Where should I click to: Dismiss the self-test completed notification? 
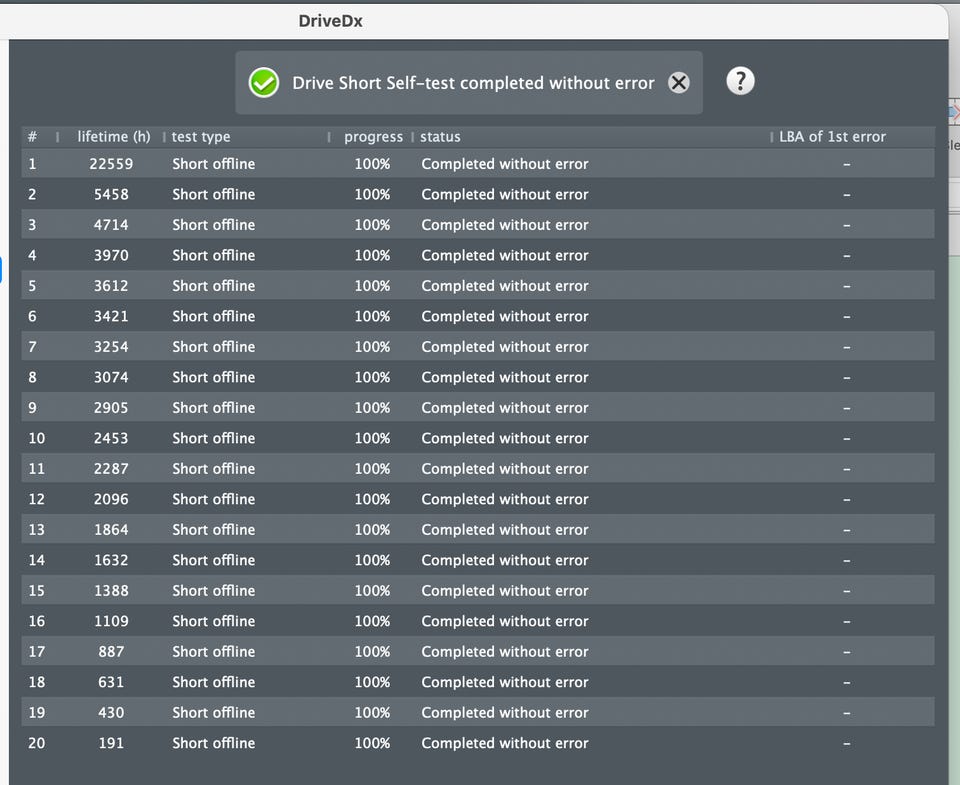click(x=678, y=83)
